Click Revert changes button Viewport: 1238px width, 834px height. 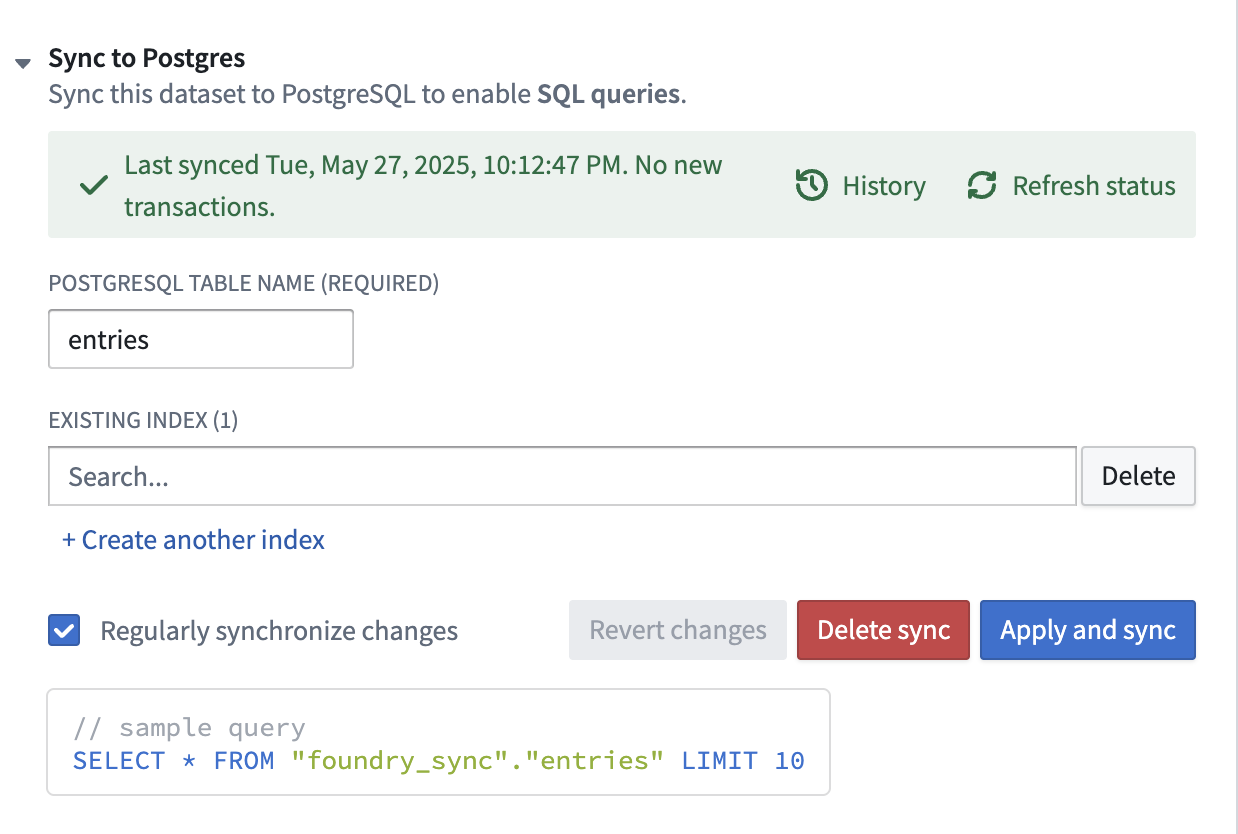pos(678,630)
